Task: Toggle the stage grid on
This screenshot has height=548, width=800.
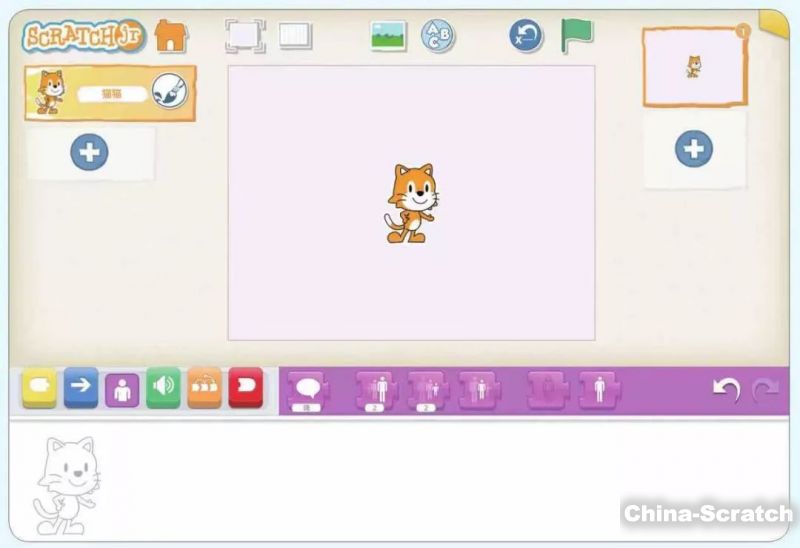Action: coord(295,36)
